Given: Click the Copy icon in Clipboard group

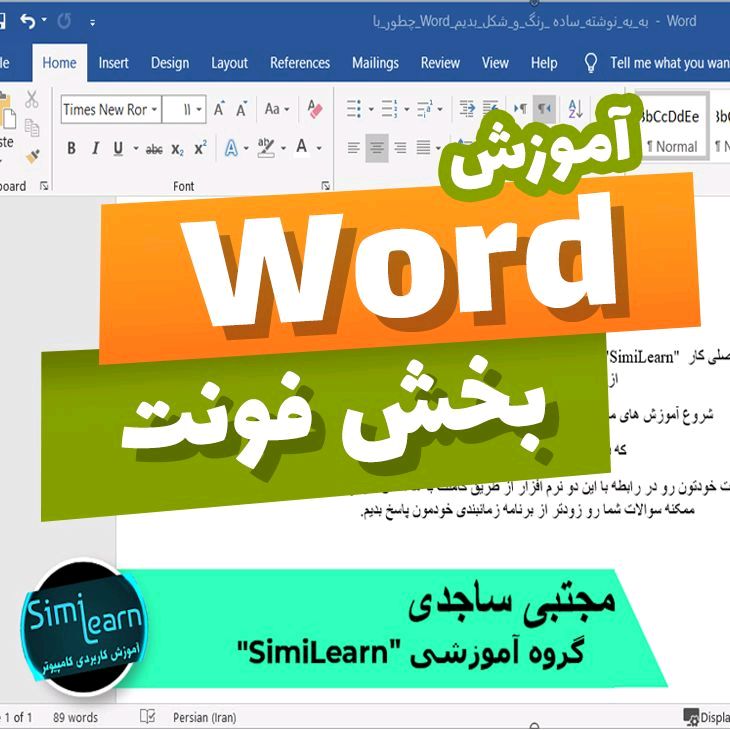Looking at the screenshot, I should 32,128.
